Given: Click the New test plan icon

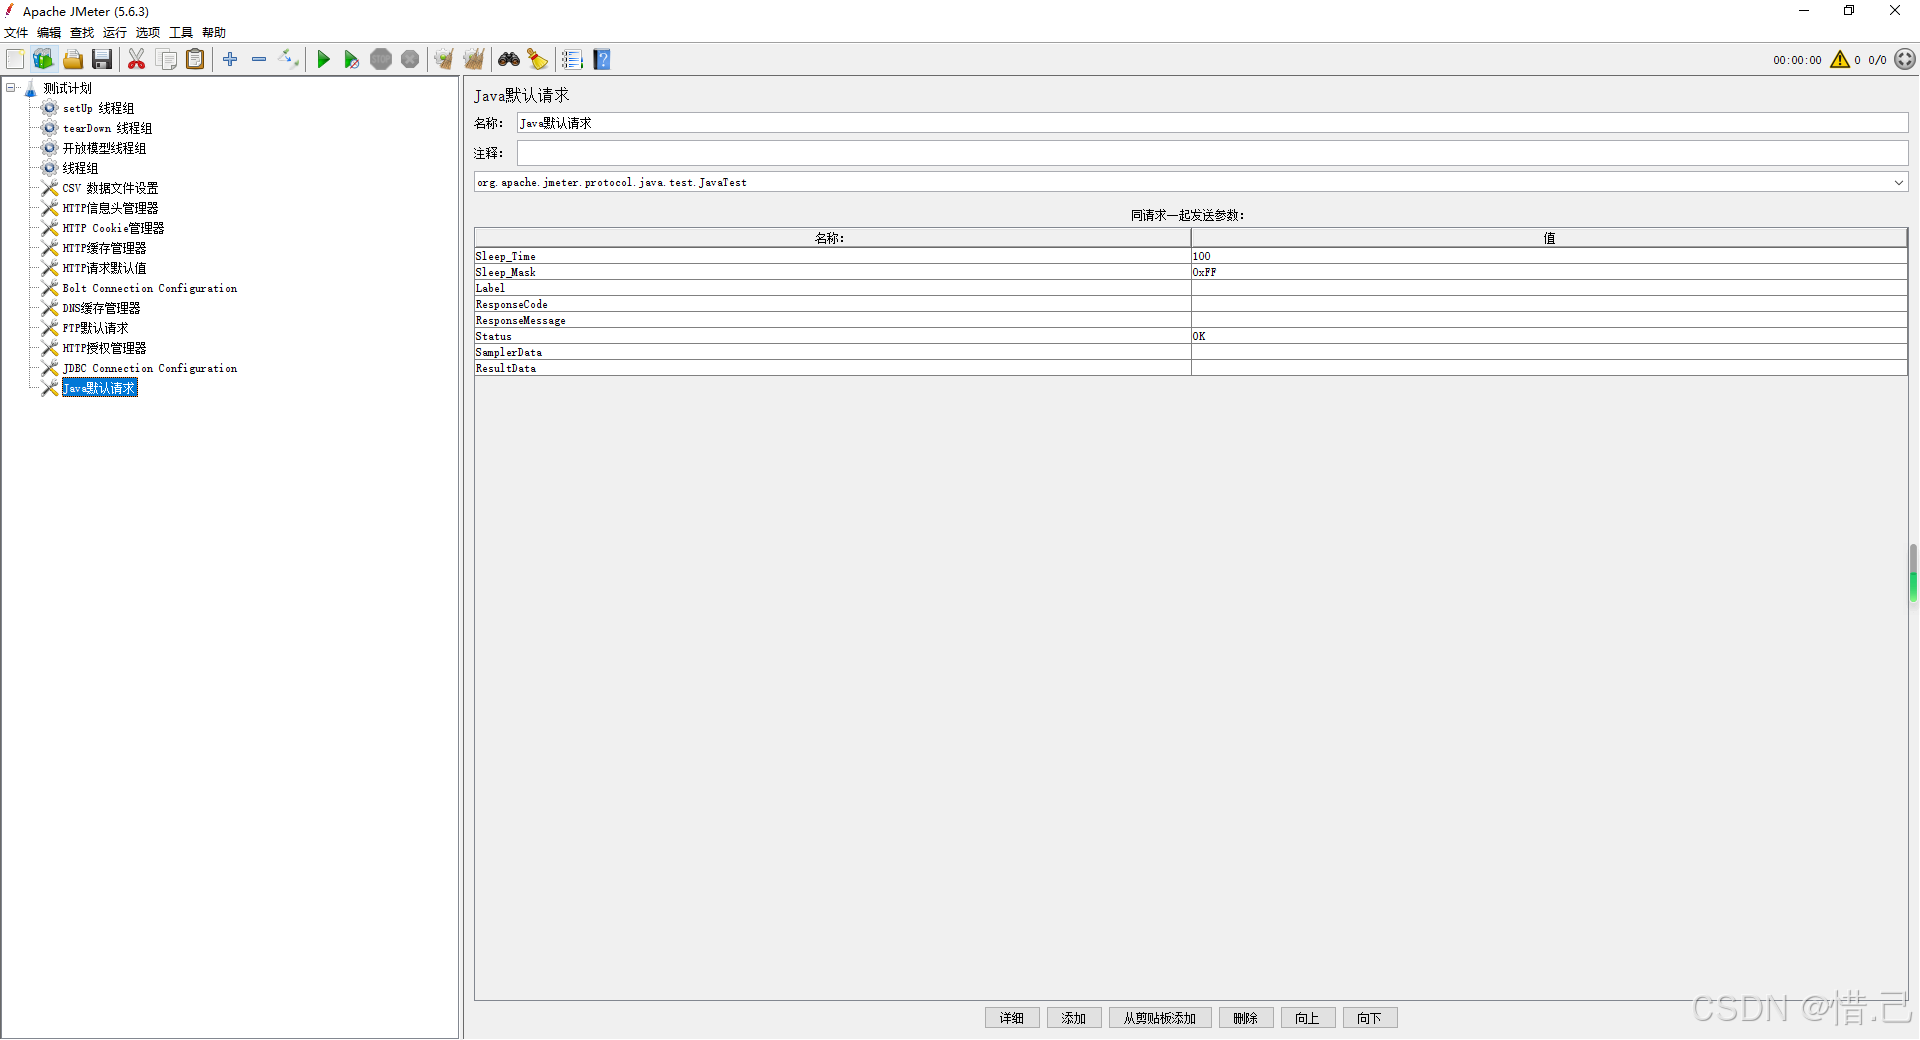Looking at the screenshot, I should (15, 60).
